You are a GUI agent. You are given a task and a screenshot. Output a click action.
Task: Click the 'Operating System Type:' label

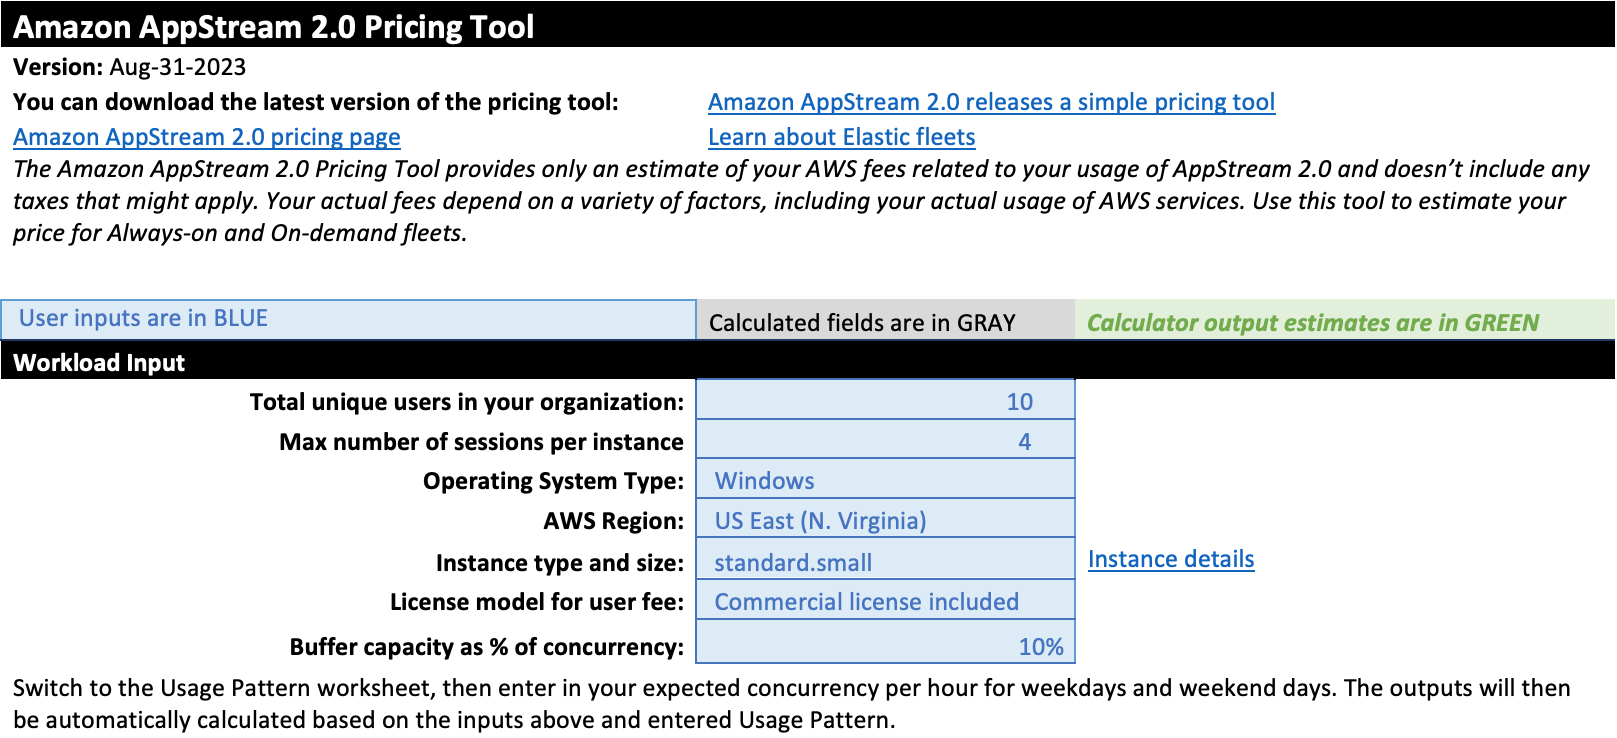[x=554, y=481]
